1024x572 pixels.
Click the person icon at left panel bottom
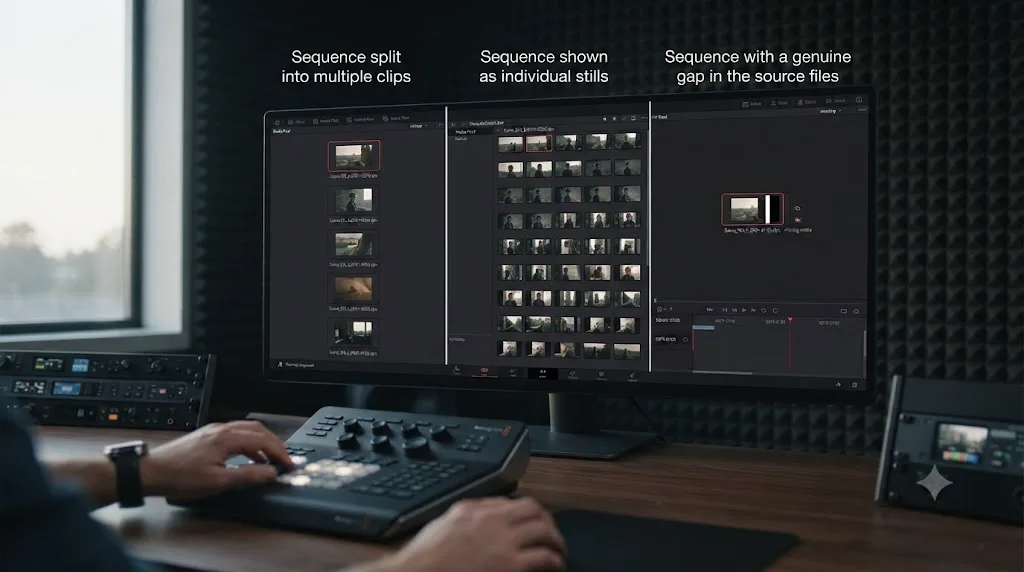point(280,364)
